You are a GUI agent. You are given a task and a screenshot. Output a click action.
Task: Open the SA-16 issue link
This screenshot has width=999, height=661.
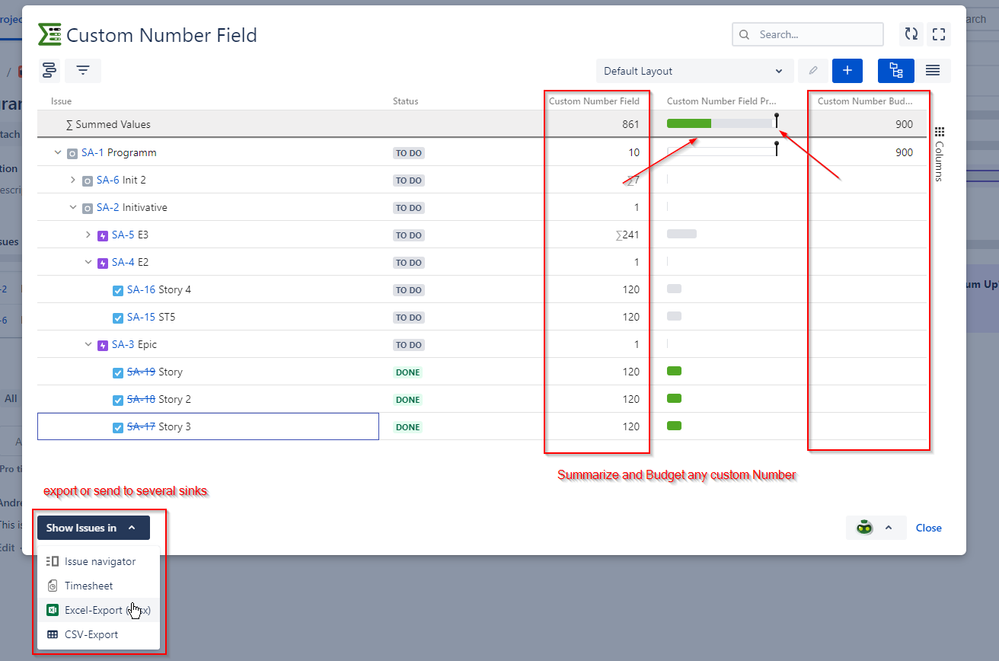click(x=141, y=289)
